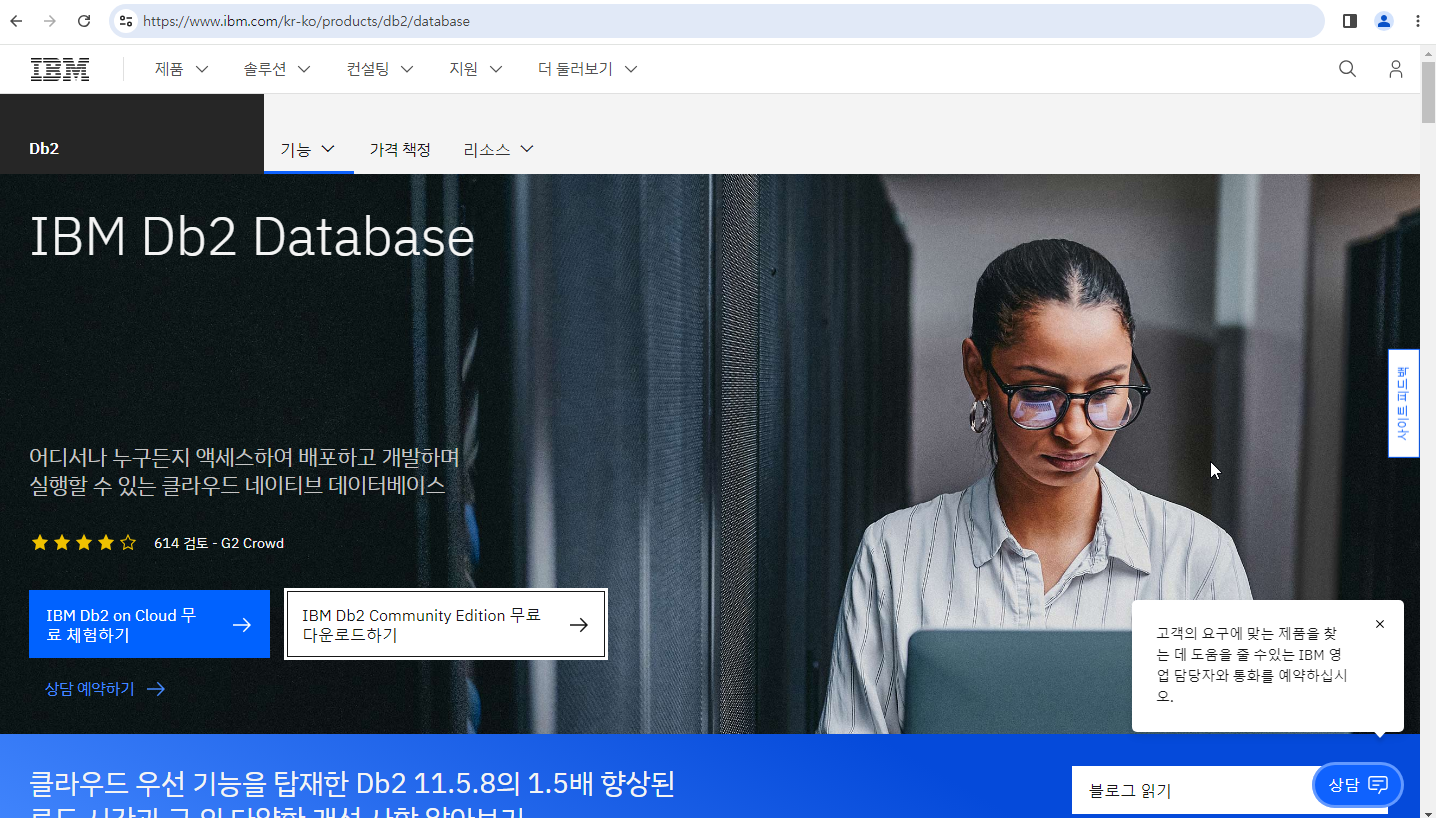This screenshot has width=1436, height=818.
Task: Expand the 더 둘러보기 menu
Action: click(x=587, y=69)
